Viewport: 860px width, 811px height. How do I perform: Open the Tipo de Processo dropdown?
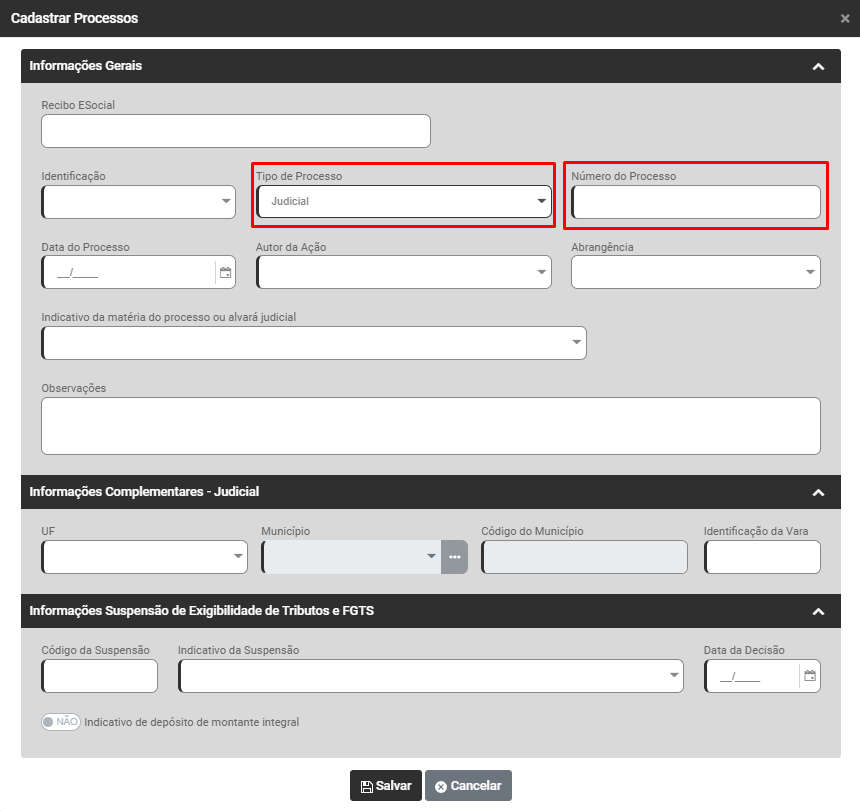tap(404, 202)
